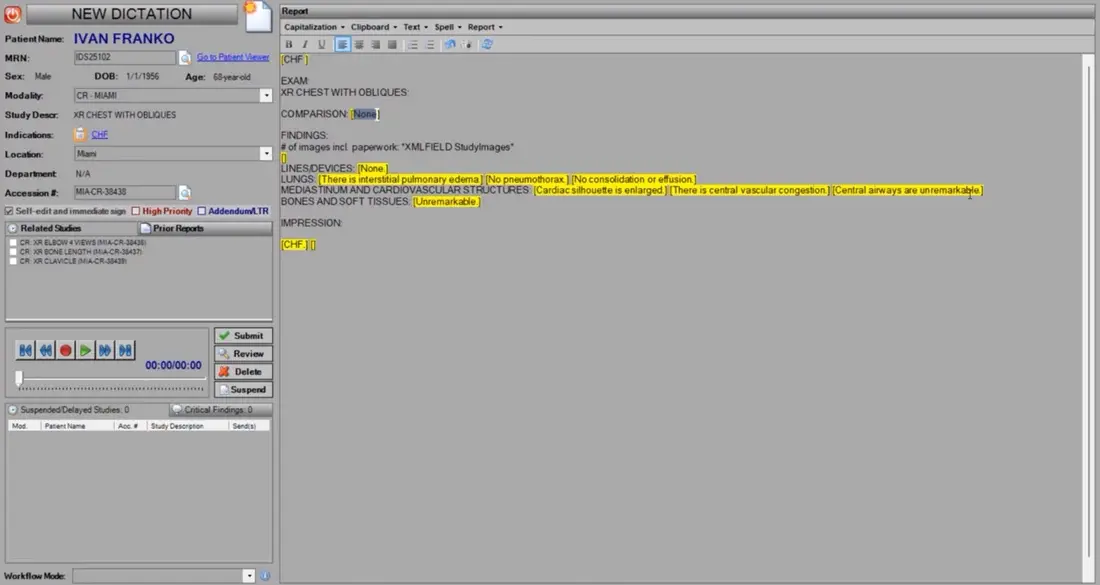
Task: Insert bulleted list in report
Action: 413,44
